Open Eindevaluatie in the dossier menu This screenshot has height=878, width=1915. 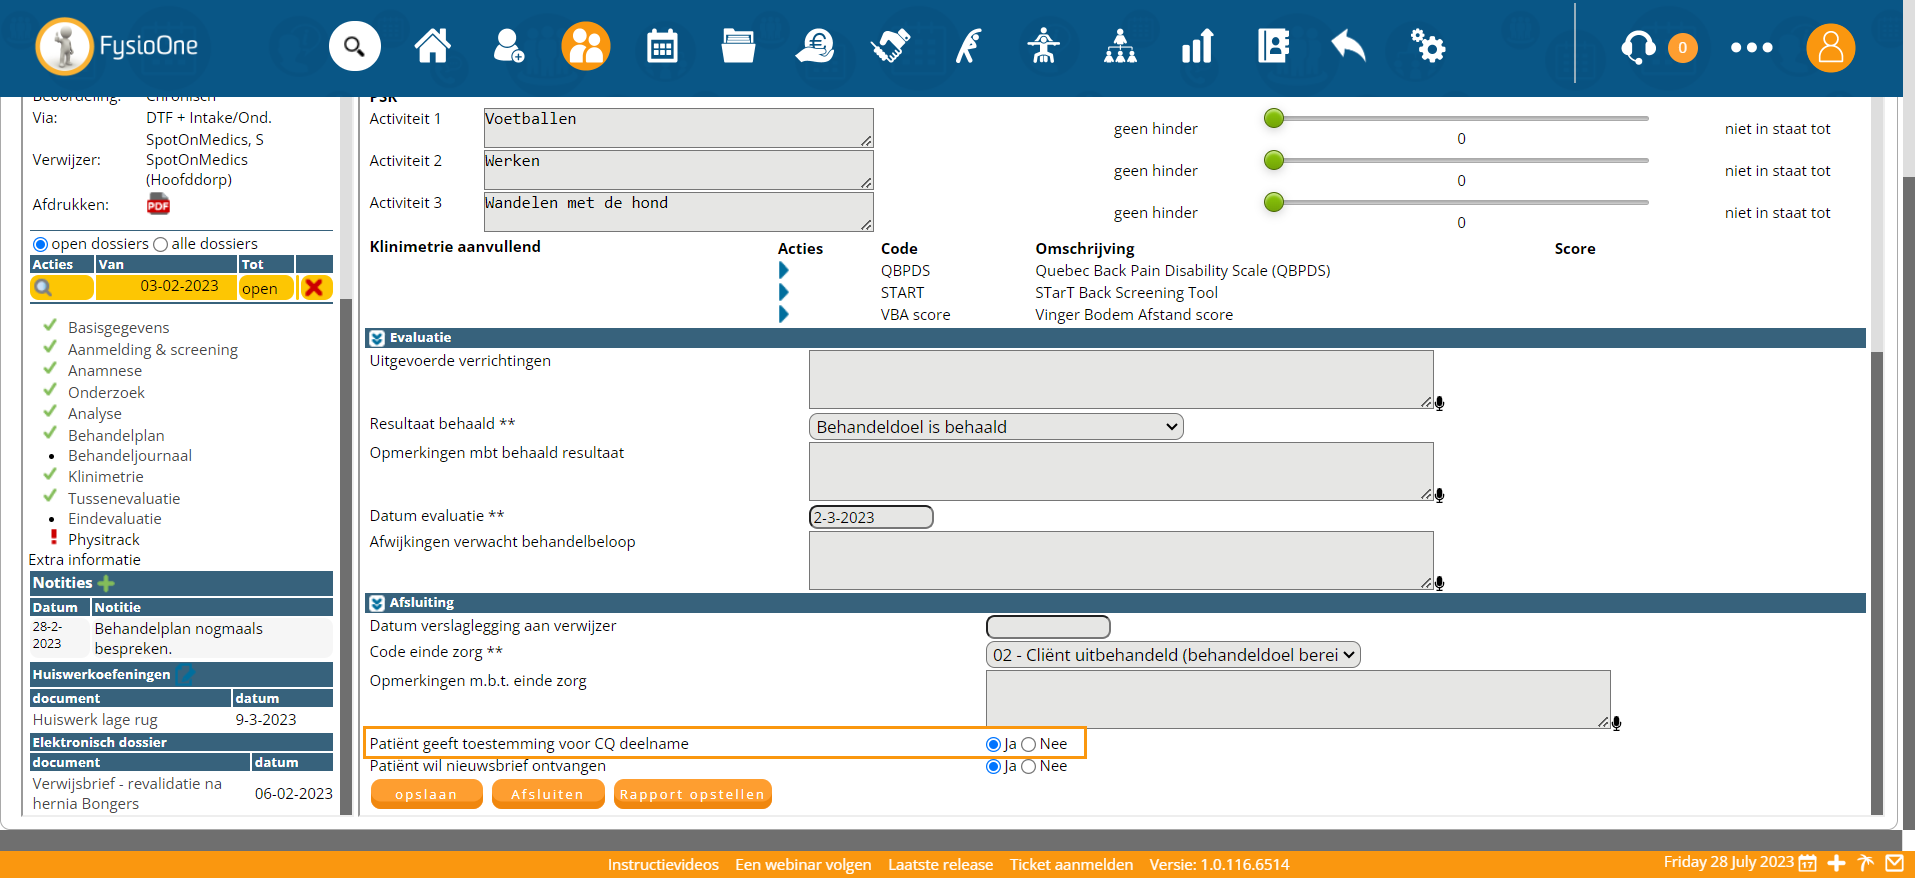(x=114, y=519)
